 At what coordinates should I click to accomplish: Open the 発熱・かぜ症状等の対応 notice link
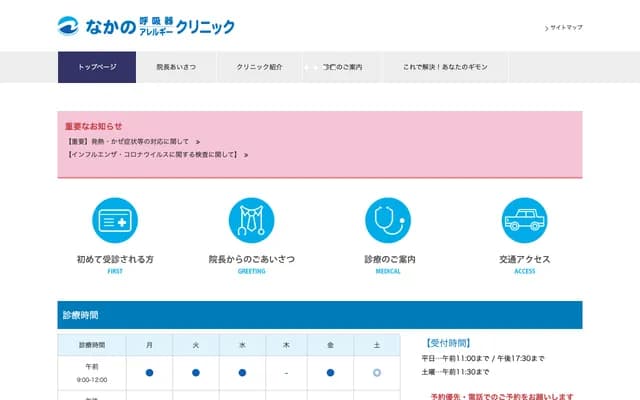[x=133, y=142]
